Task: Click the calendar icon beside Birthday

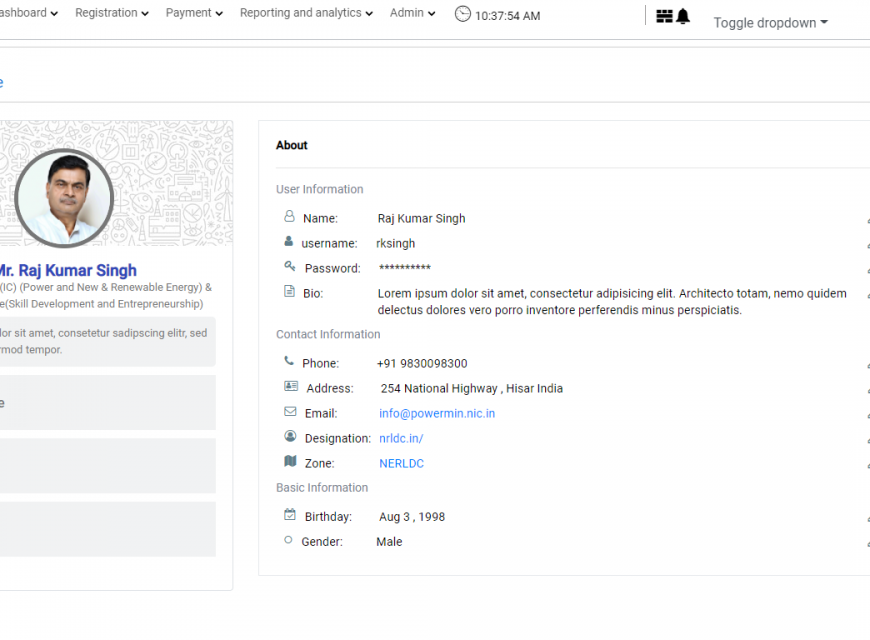Action: [x=290, y=515]
